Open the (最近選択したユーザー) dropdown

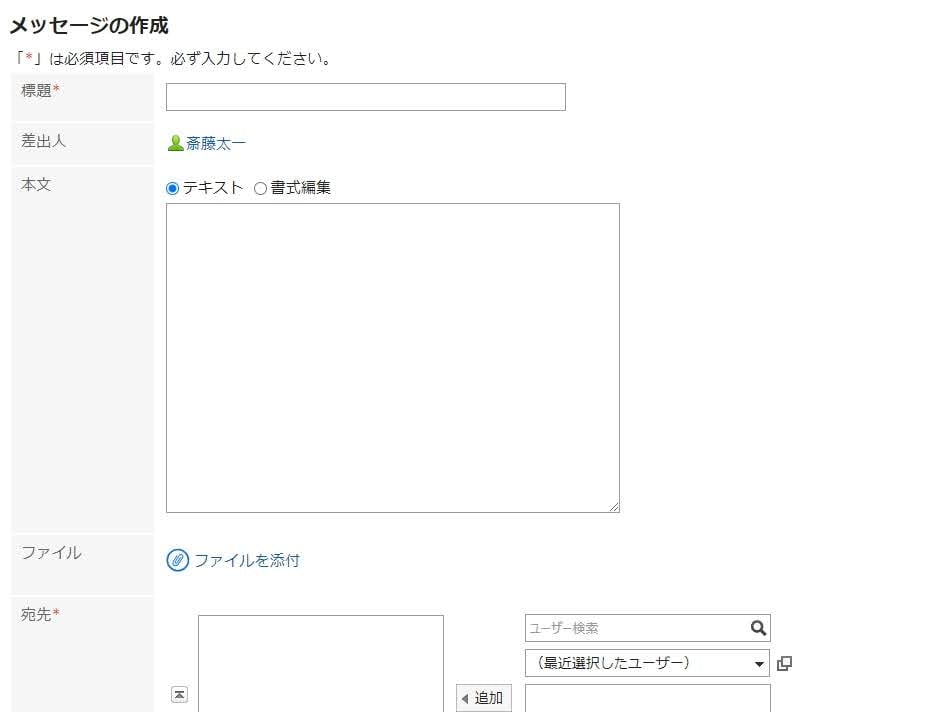[x=647, y=663]
